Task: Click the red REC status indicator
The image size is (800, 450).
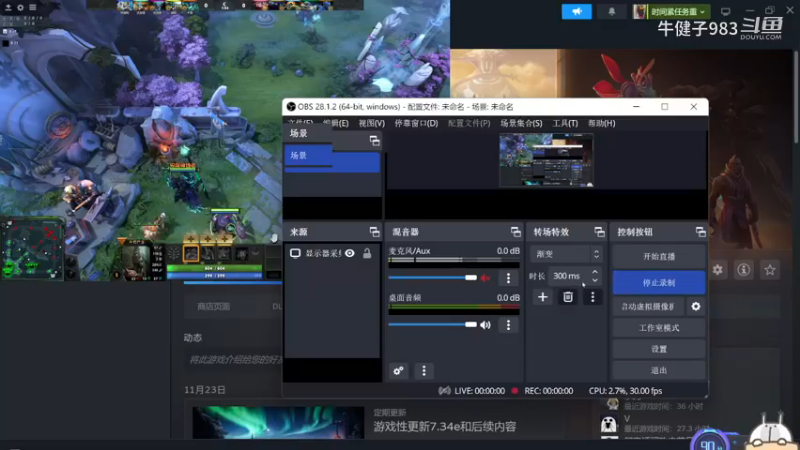Action: (515, 391)
